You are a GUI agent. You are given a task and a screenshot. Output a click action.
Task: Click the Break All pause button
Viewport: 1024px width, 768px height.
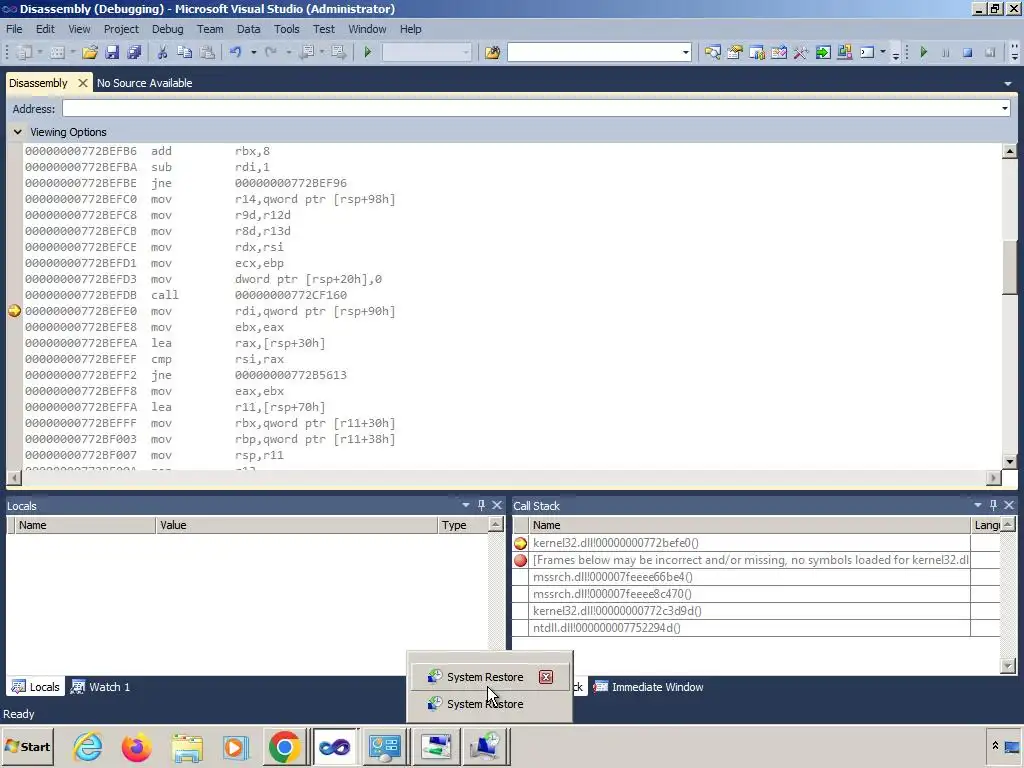coord(945,53)
